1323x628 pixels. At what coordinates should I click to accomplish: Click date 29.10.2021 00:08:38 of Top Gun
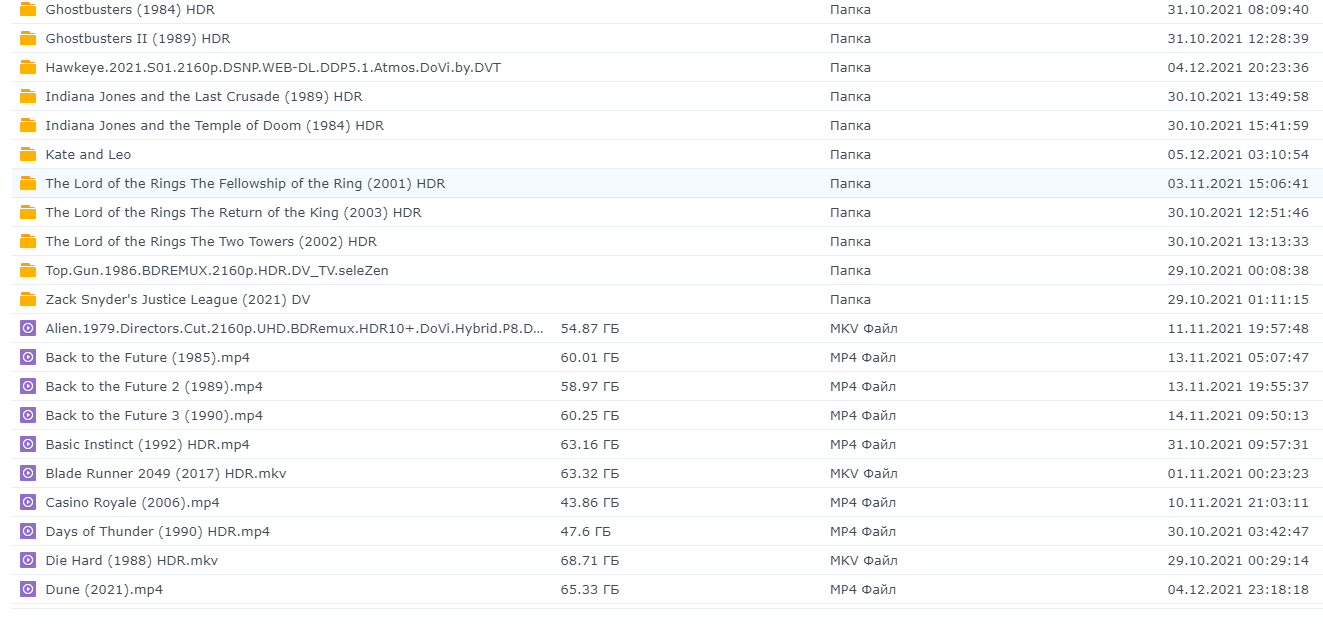(1238, 271)
